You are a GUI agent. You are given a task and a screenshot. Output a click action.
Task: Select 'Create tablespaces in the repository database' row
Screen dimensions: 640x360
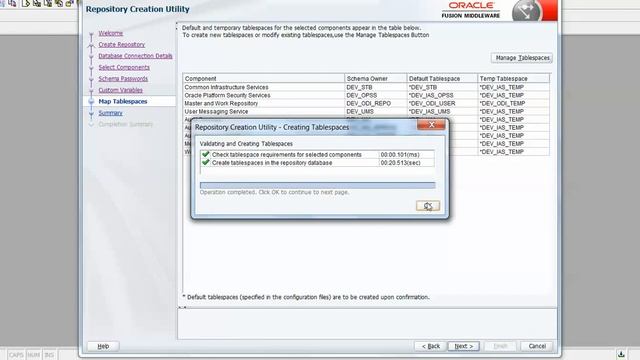coord(317,162)
